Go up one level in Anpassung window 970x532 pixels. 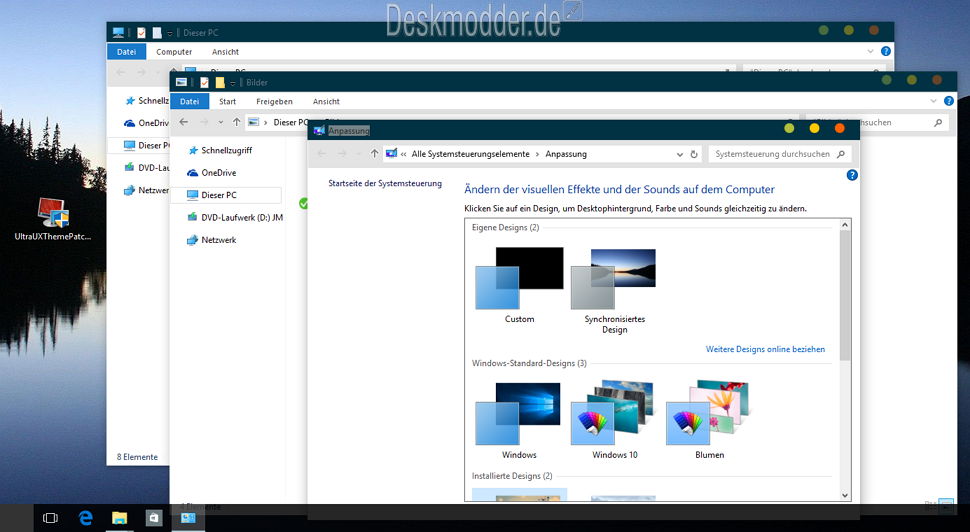point(374,153)
